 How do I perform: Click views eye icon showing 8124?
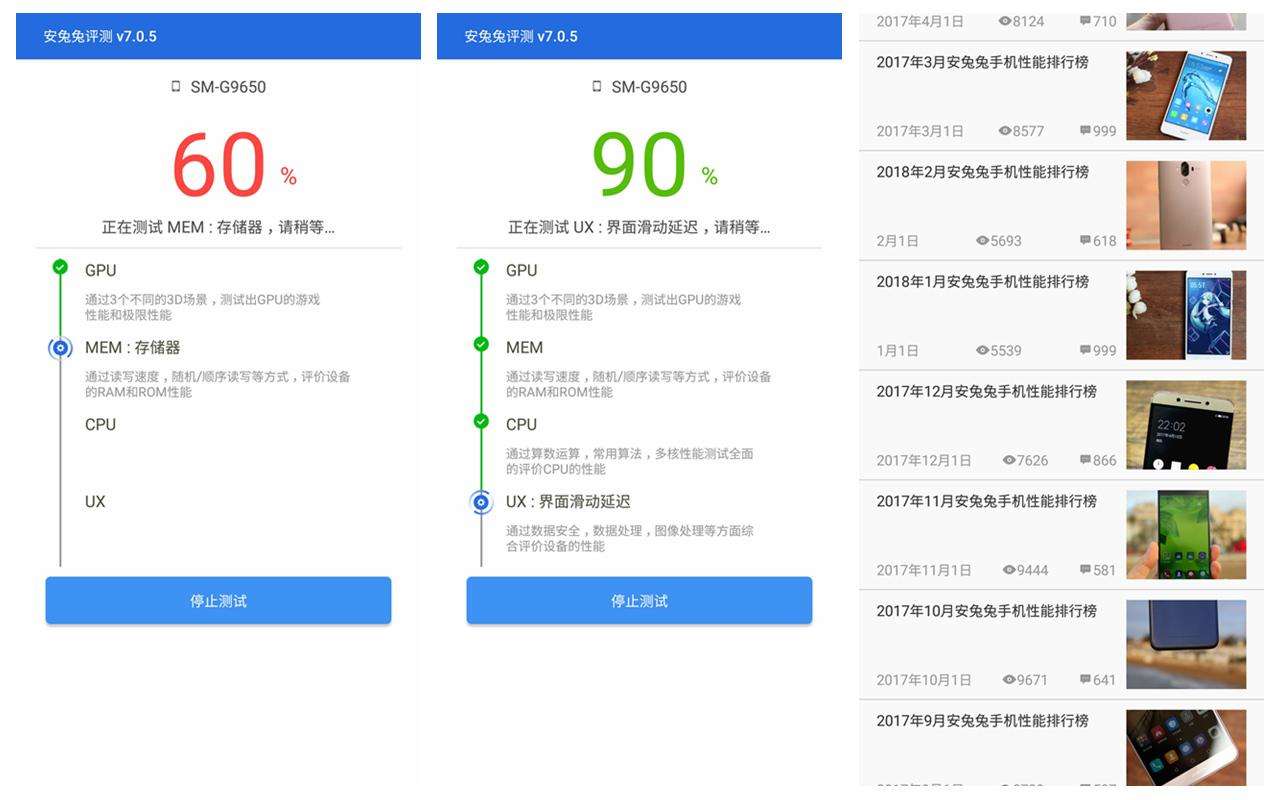(x=1005, y=21)
